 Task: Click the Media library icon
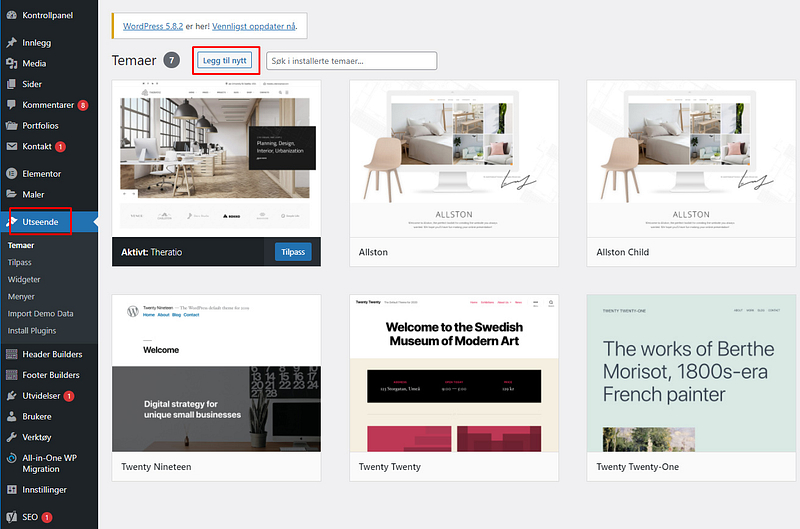pyautogui.click(x=12, y=63)
